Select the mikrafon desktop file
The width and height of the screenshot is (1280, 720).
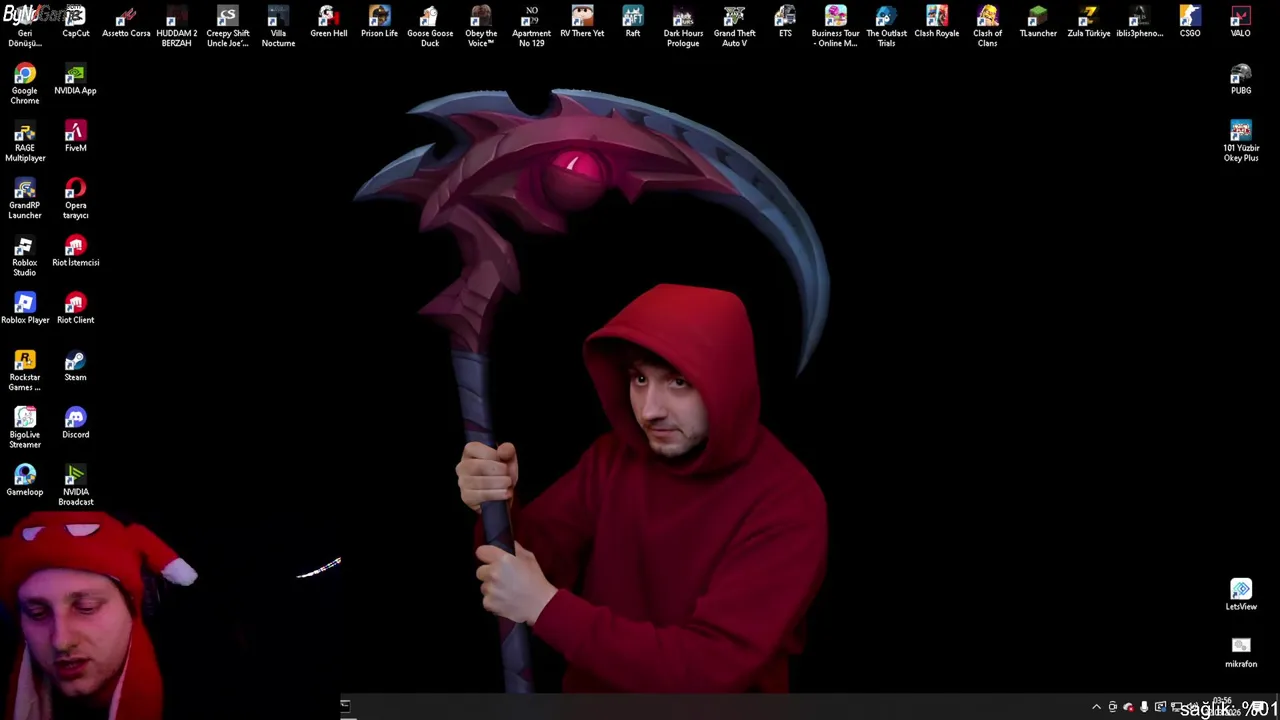[1241, 652]
